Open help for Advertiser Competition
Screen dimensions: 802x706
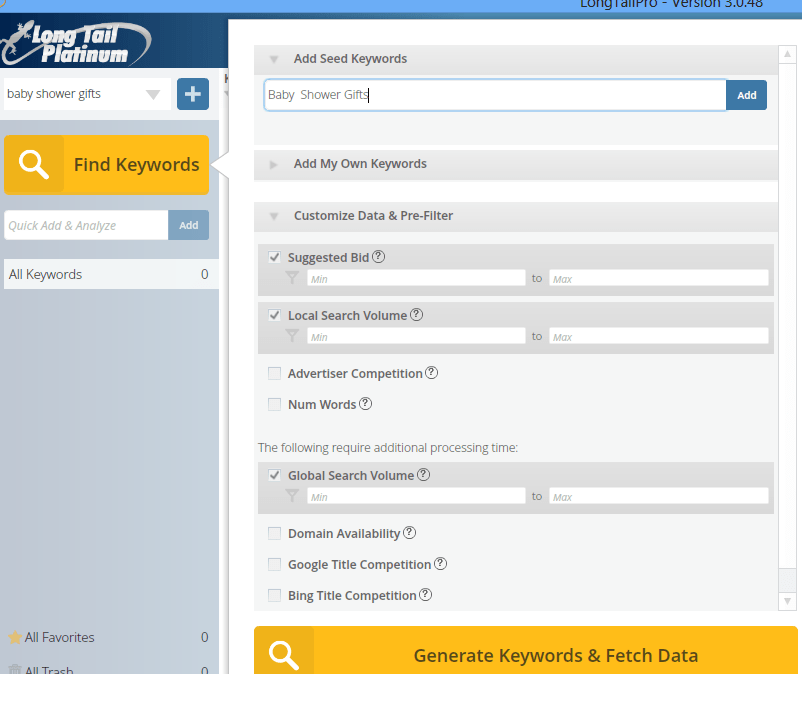point(432,373)
